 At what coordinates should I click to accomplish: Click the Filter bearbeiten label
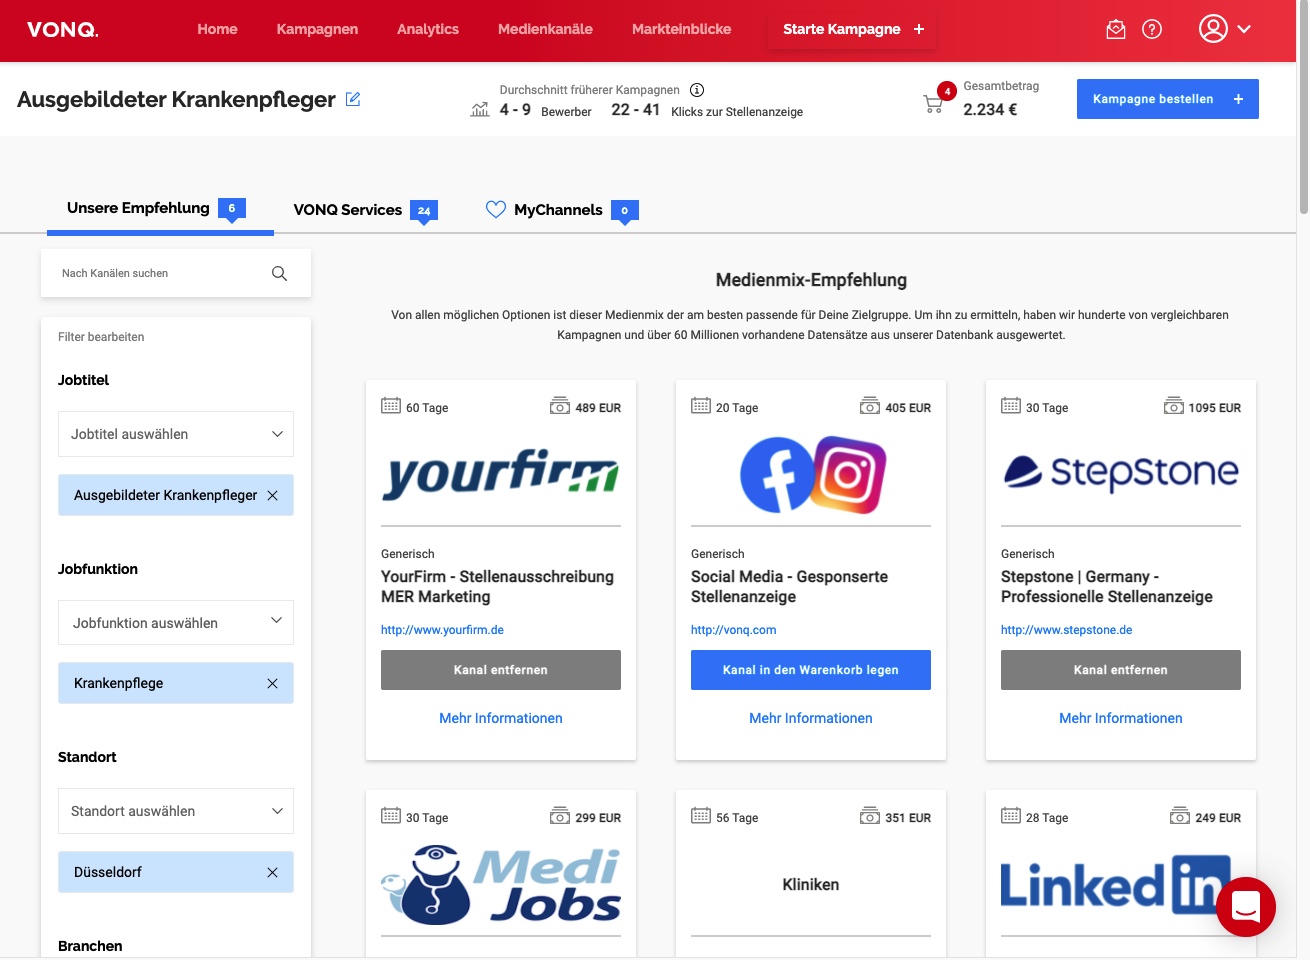pyautogui.click(x=101, y=337)
